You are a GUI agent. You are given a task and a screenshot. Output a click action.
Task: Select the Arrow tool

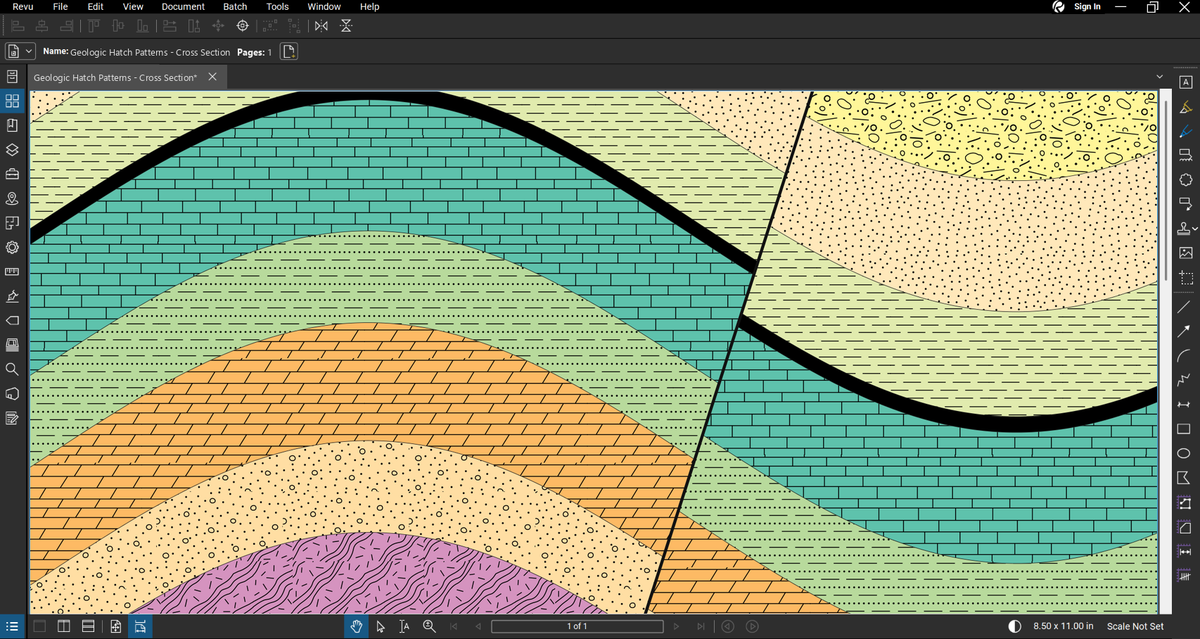tap(1185, 331)
